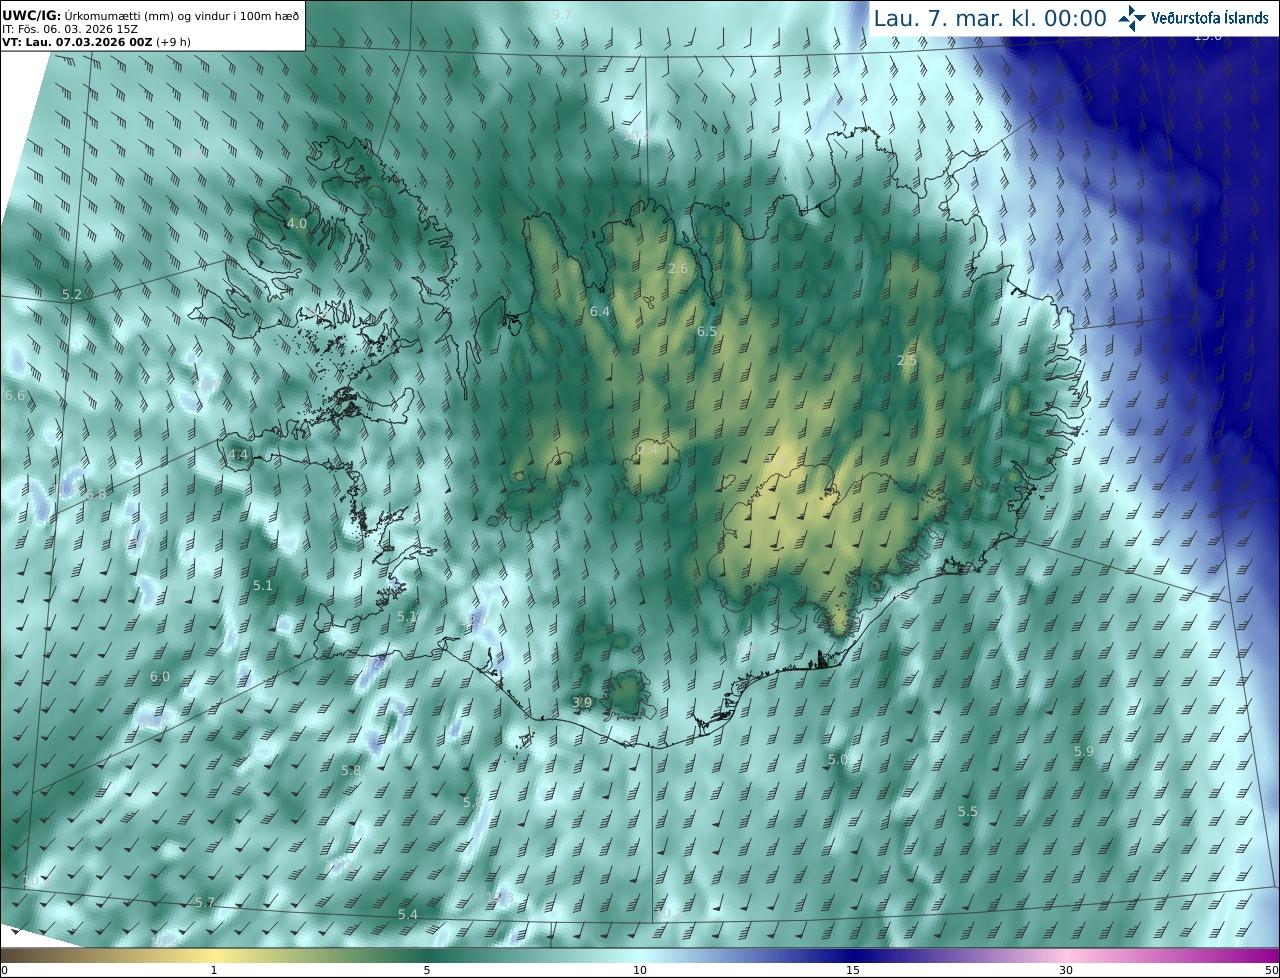The image size is (1280, 978).
Task: Click the 'UWC/IG: Úrkomumætti (mm)' title line
Action: [151, 14]
